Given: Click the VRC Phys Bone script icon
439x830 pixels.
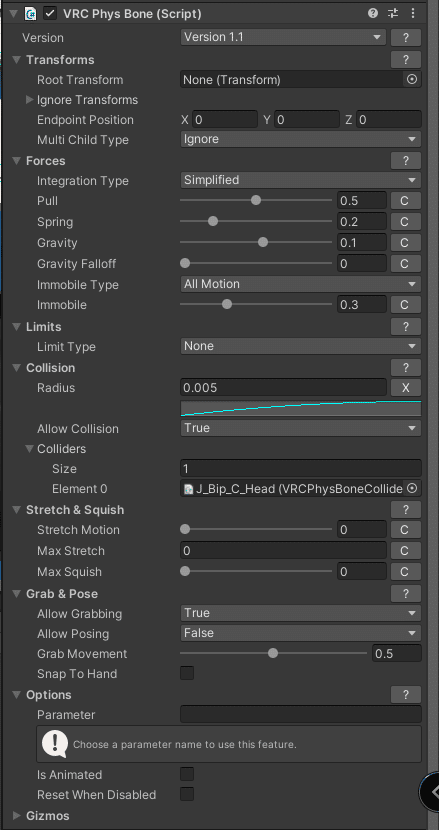Looking at the screenshot, I should (x=31, y=14).
